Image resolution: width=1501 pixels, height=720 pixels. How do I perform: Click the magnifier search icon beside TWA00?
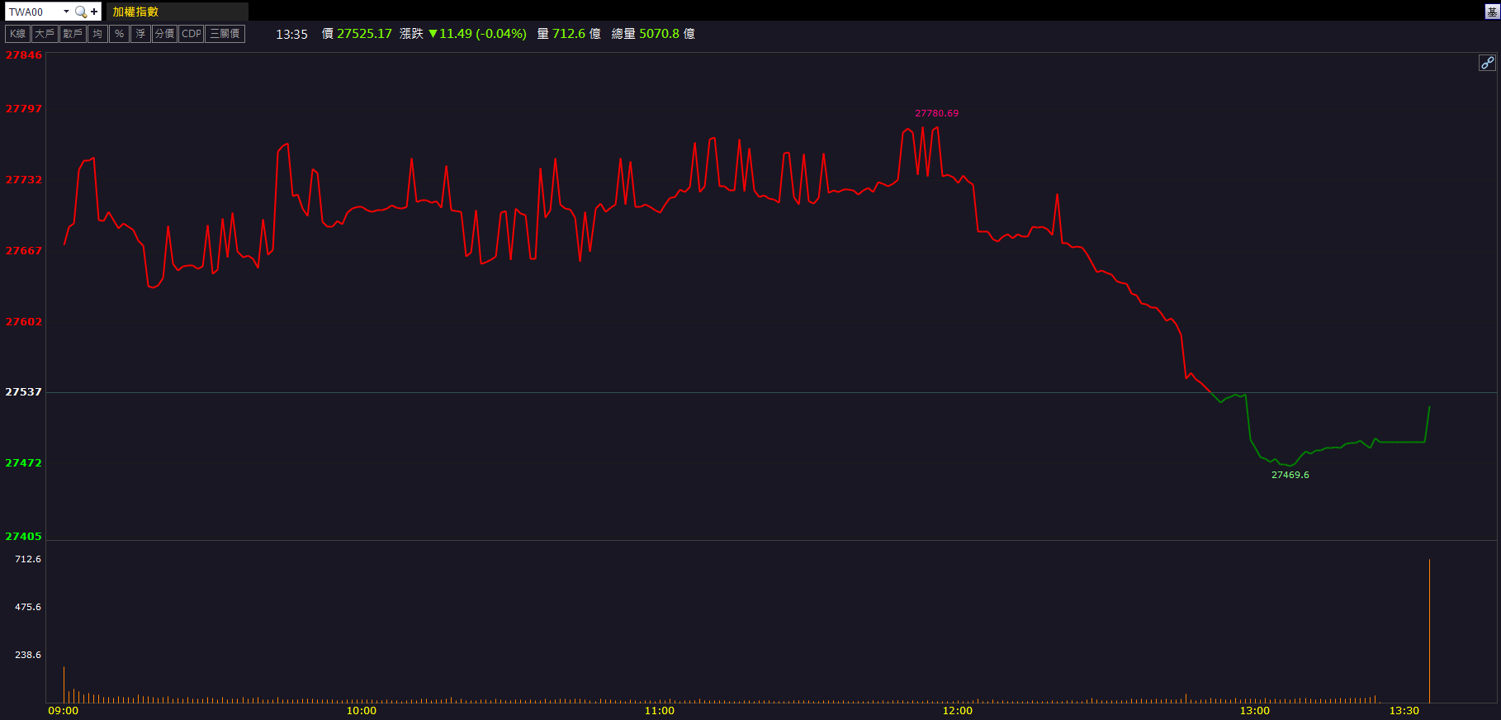[x=81, y=12]
